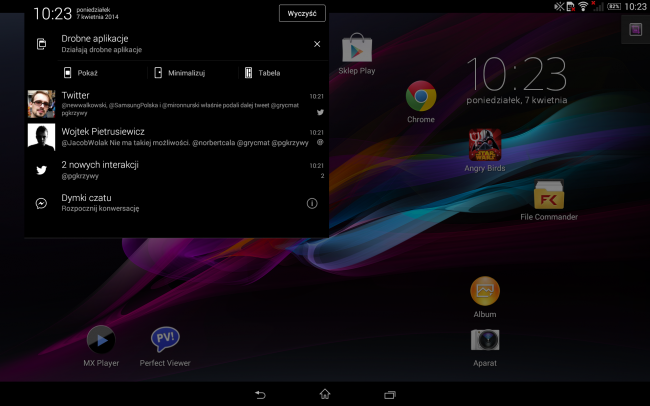
Task: Tap the Drobne aplikacje small apps icon
Action: [41, 44]
